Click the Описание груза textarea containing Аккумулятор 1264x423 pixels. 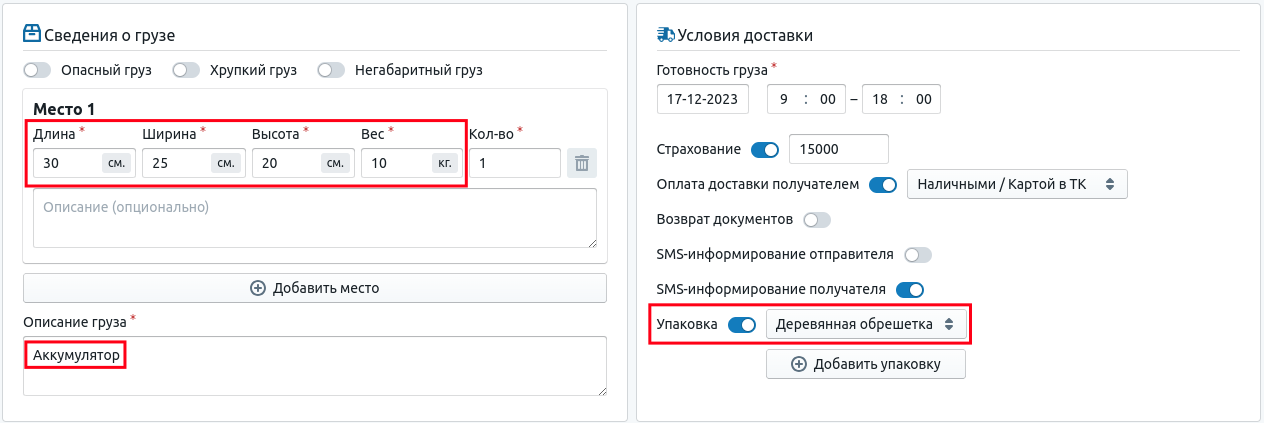tap(315, 366)
